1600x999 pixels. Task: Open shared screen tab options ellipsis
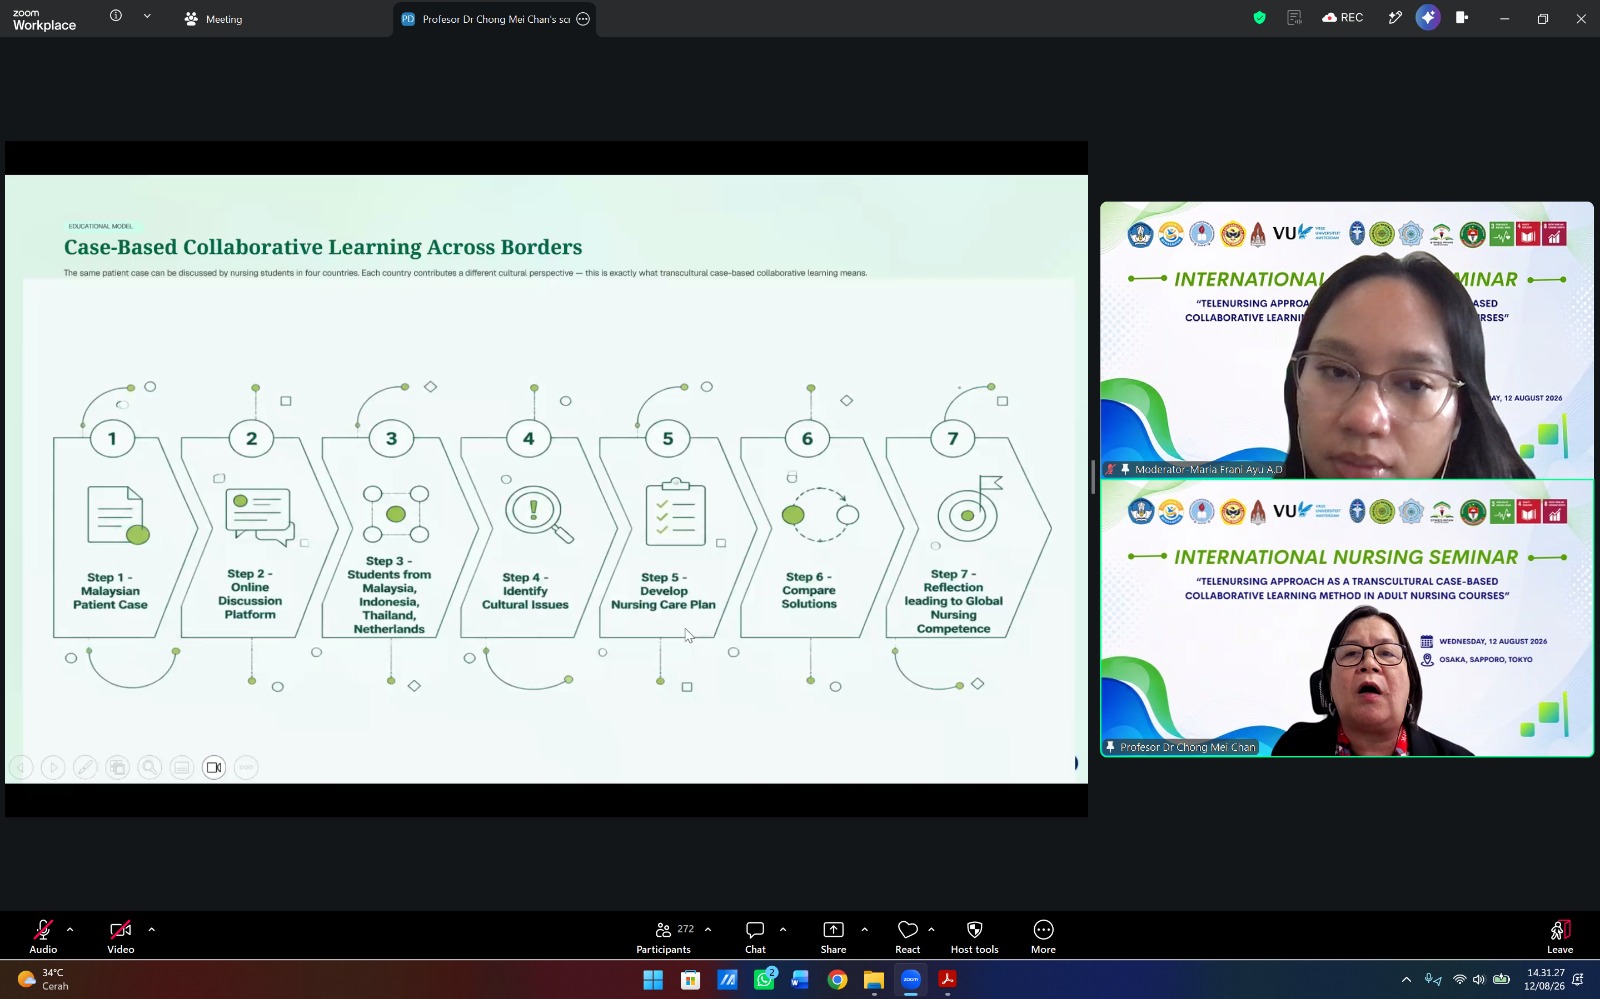point(583,19)
